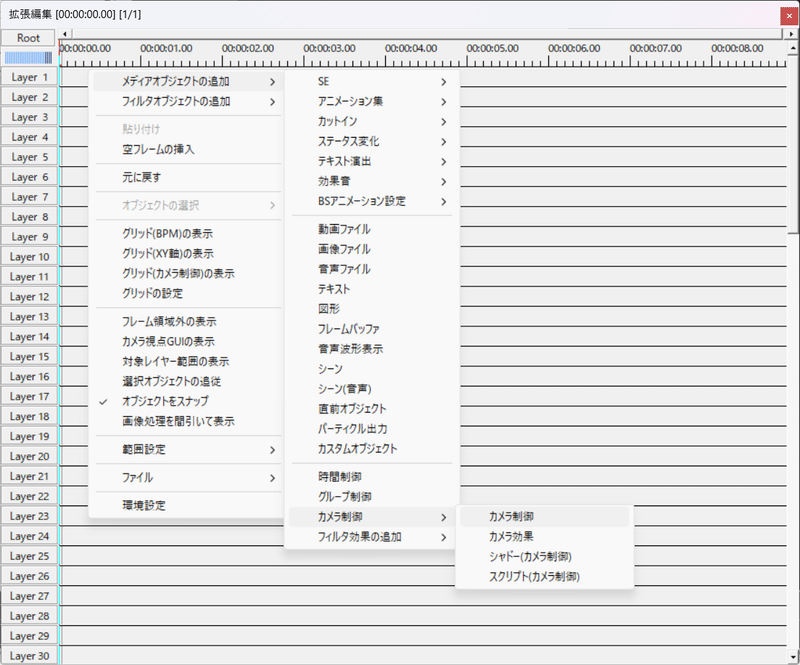Add シーン object
This screenshot has width=800, height=665.
(x=372, y=368)
